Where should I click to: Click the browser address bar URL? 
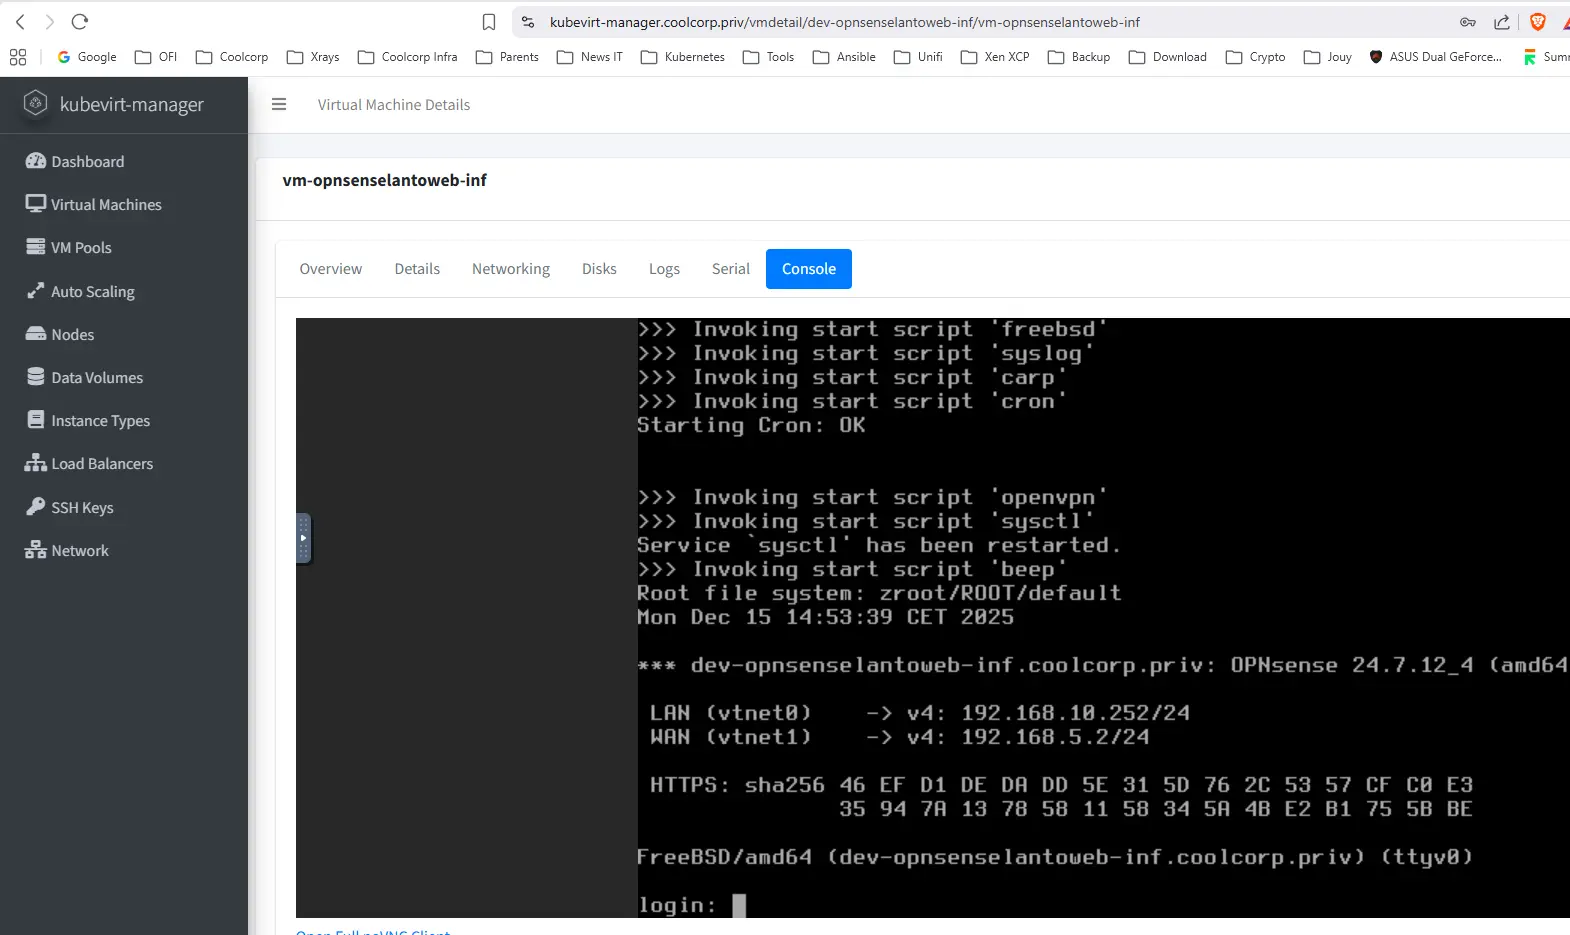click(845, 22)
